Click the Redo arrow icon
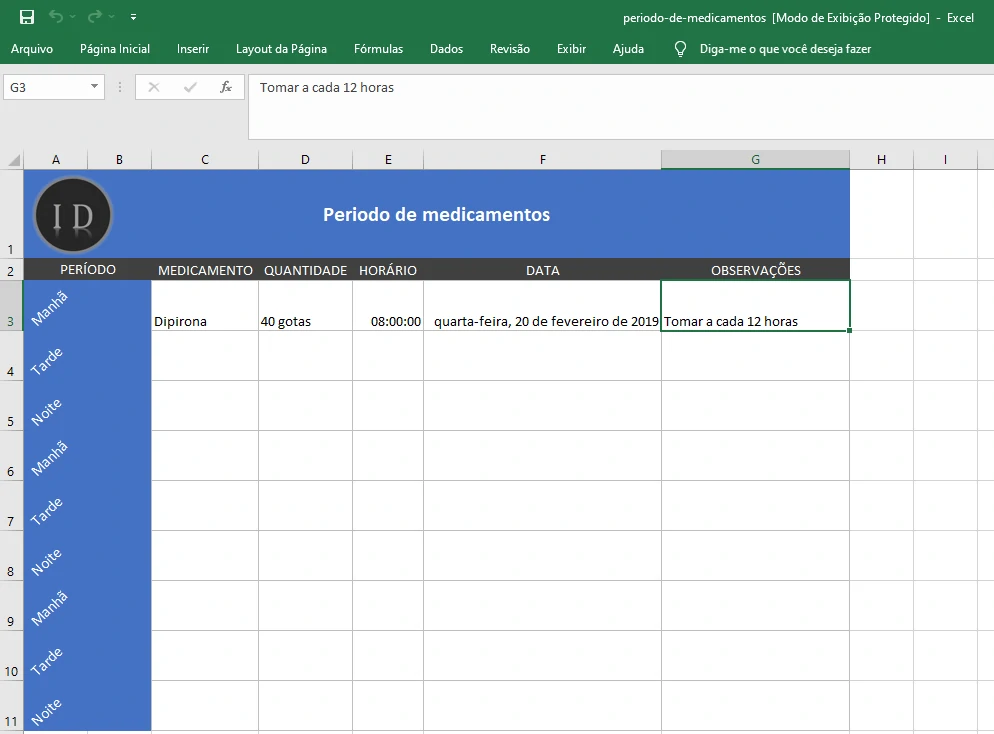Viewport: 994px width, 734px height. point(94,17)
